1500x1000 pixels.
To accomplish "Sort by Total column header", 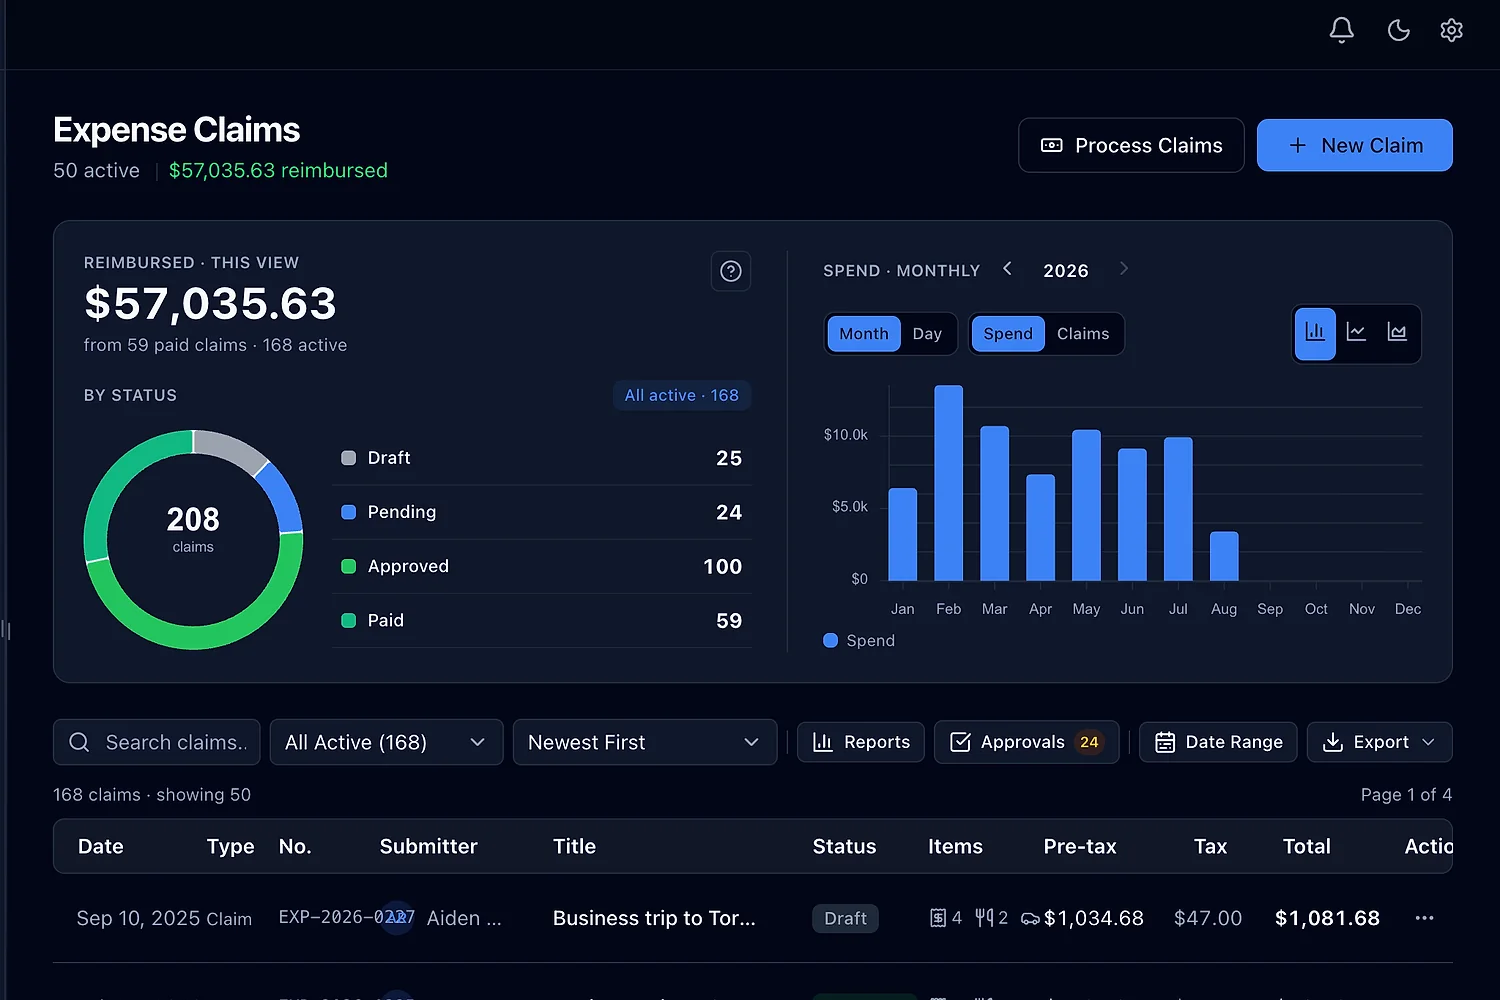I will [1306, 847].
